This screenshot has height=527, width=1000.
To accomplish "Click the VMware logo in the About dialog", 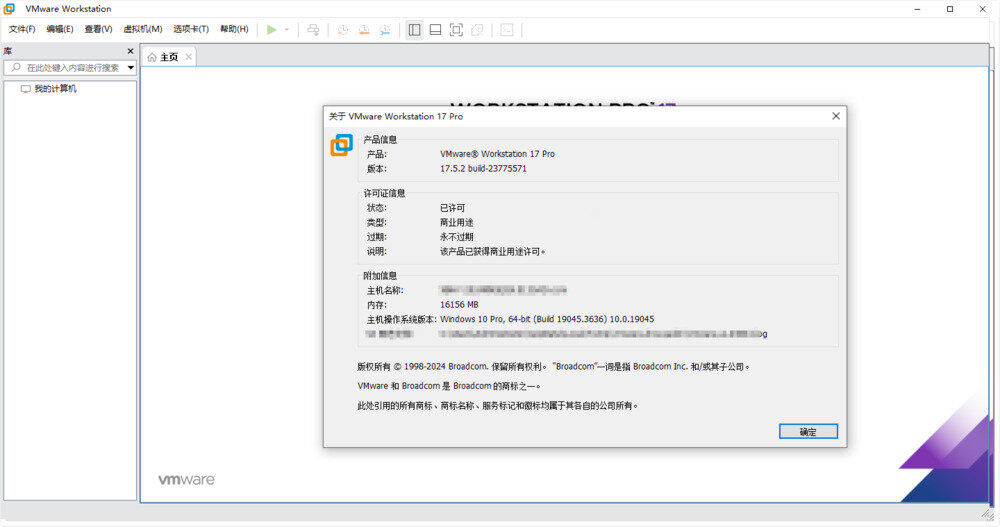I will tap(342, 145).
